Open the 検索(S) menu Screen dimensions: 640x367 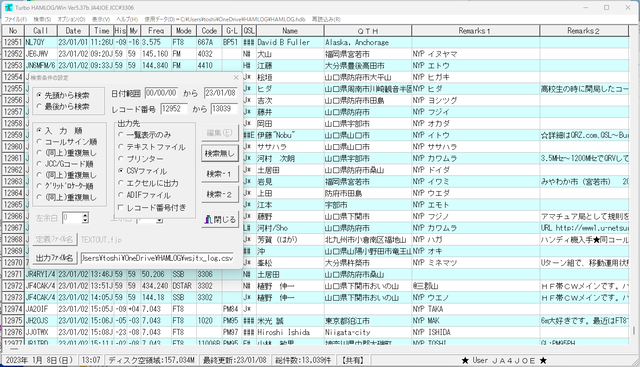click(x=42, y=19)
